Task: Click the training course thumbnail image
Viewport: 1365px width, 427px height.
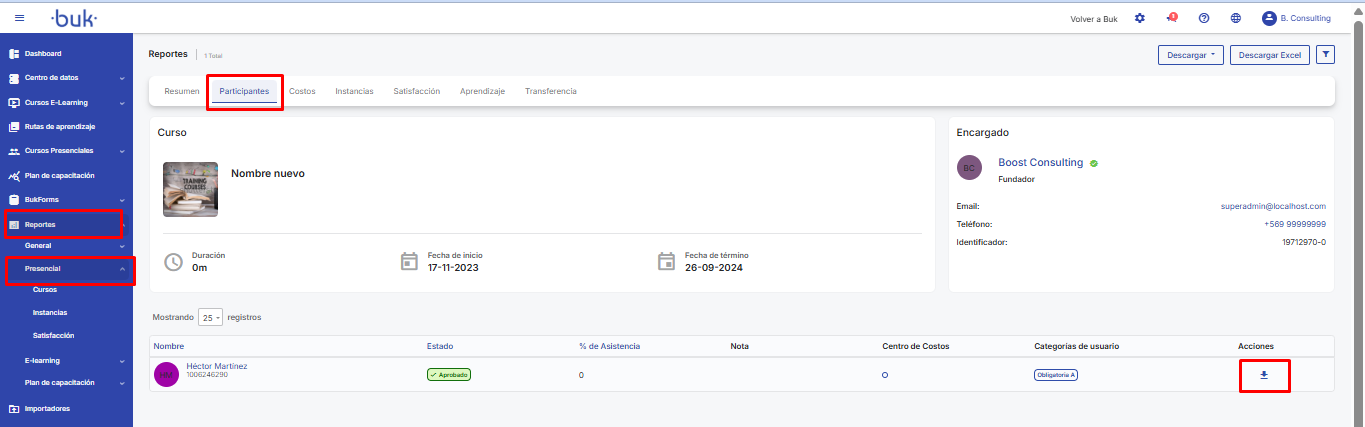Action: [x=190, y=189]
